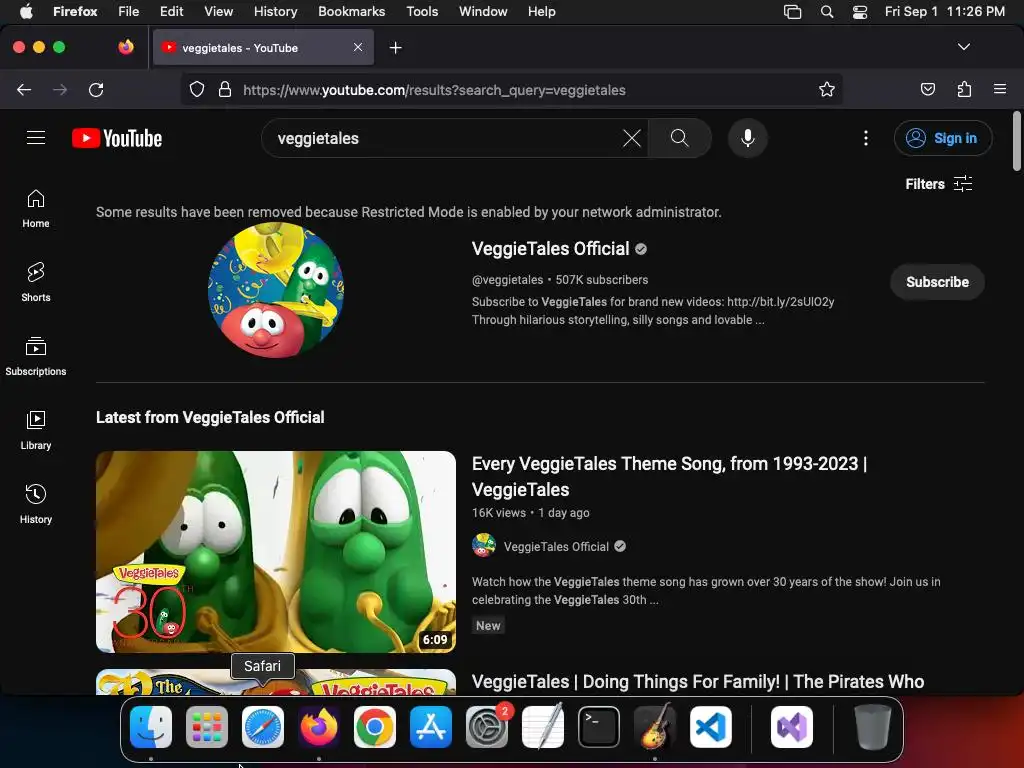Open a new tab
The width and height of the screenshot is (1024, 768).
[x=395, y=48]
